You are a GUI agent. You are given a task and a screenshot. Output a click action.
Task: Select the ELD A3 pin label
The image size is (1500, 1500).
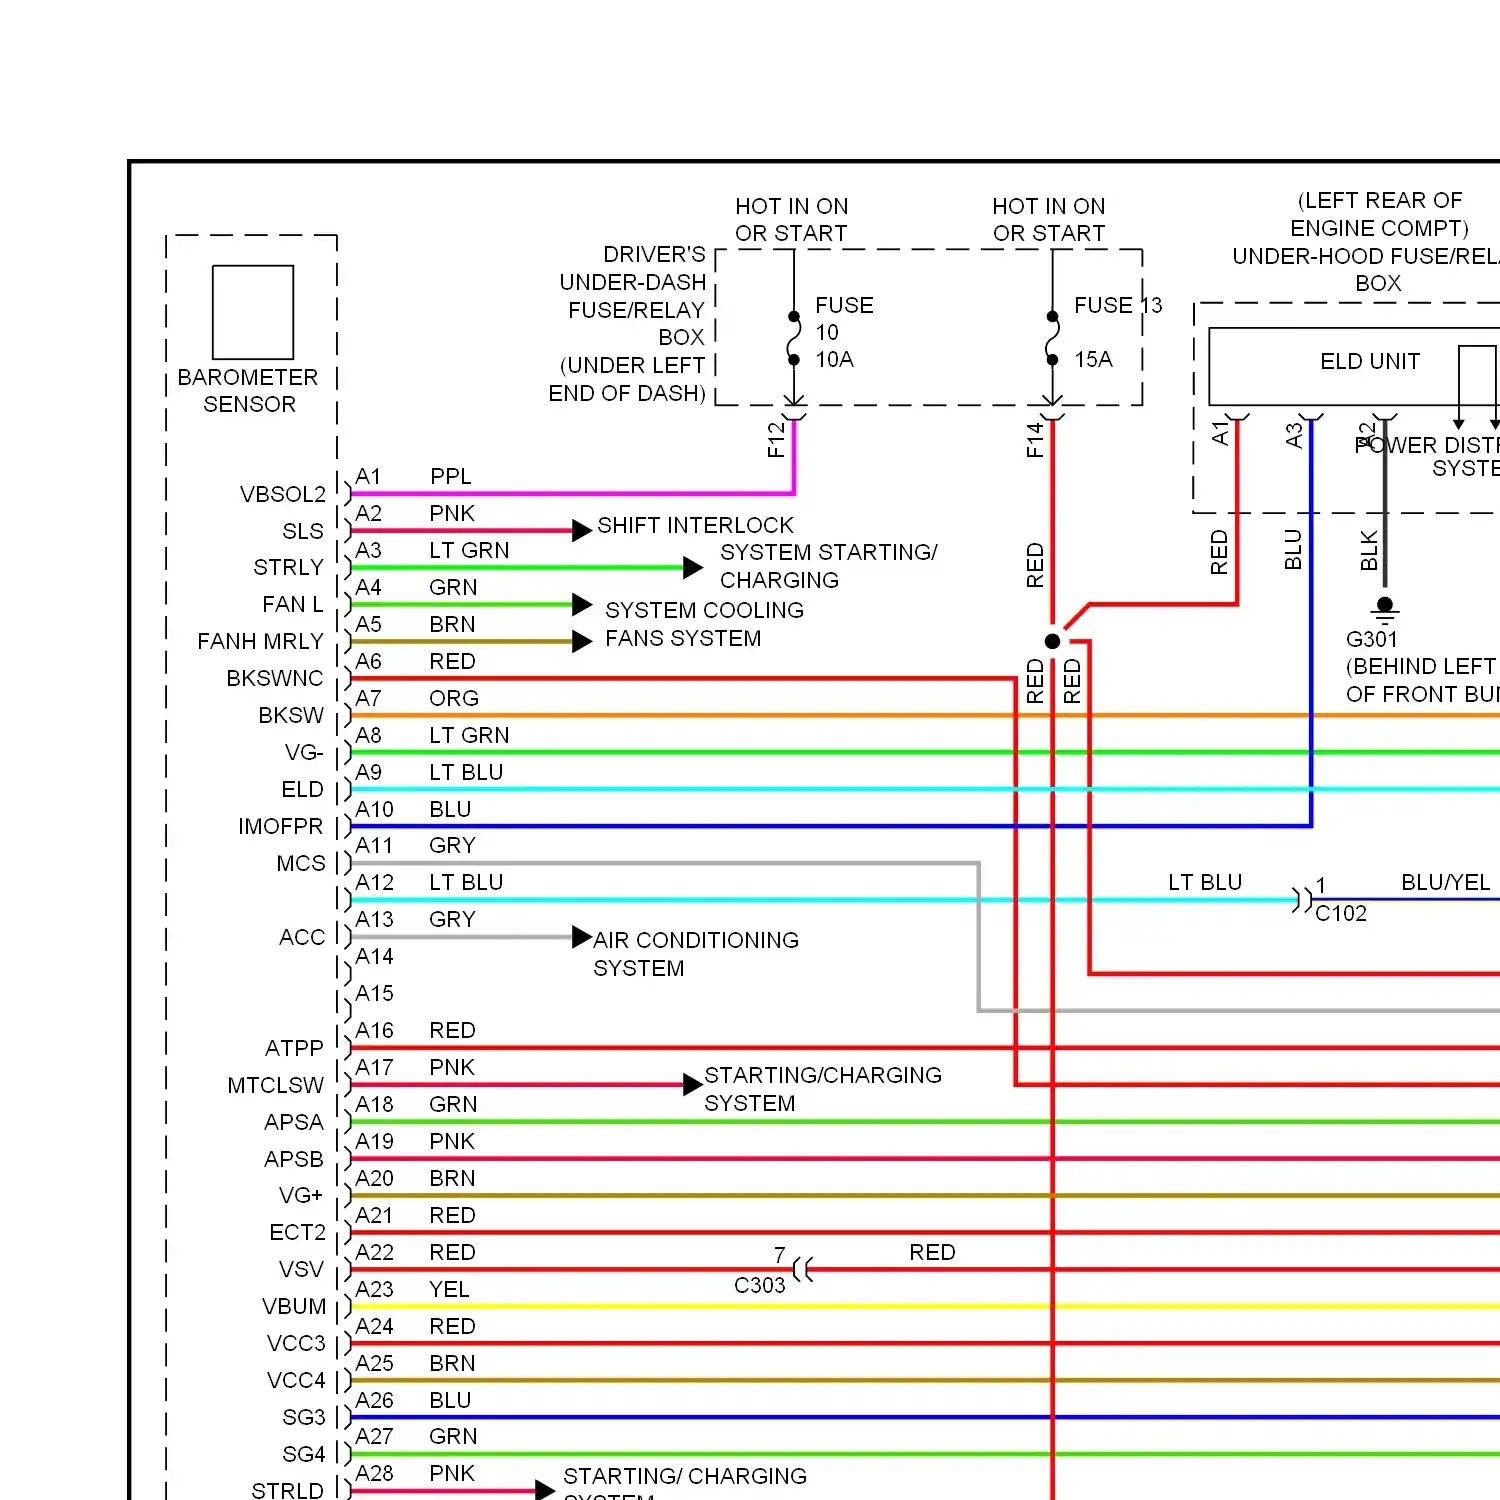[1294, 435]
